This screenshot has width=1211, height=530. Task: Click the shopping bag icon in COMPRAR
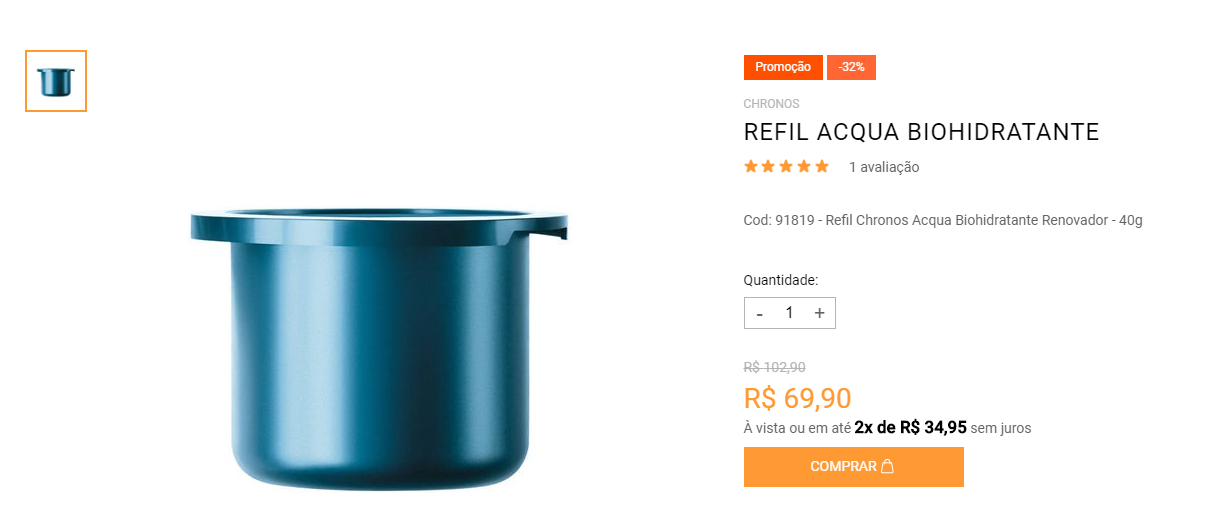click(x=887, y=467)
